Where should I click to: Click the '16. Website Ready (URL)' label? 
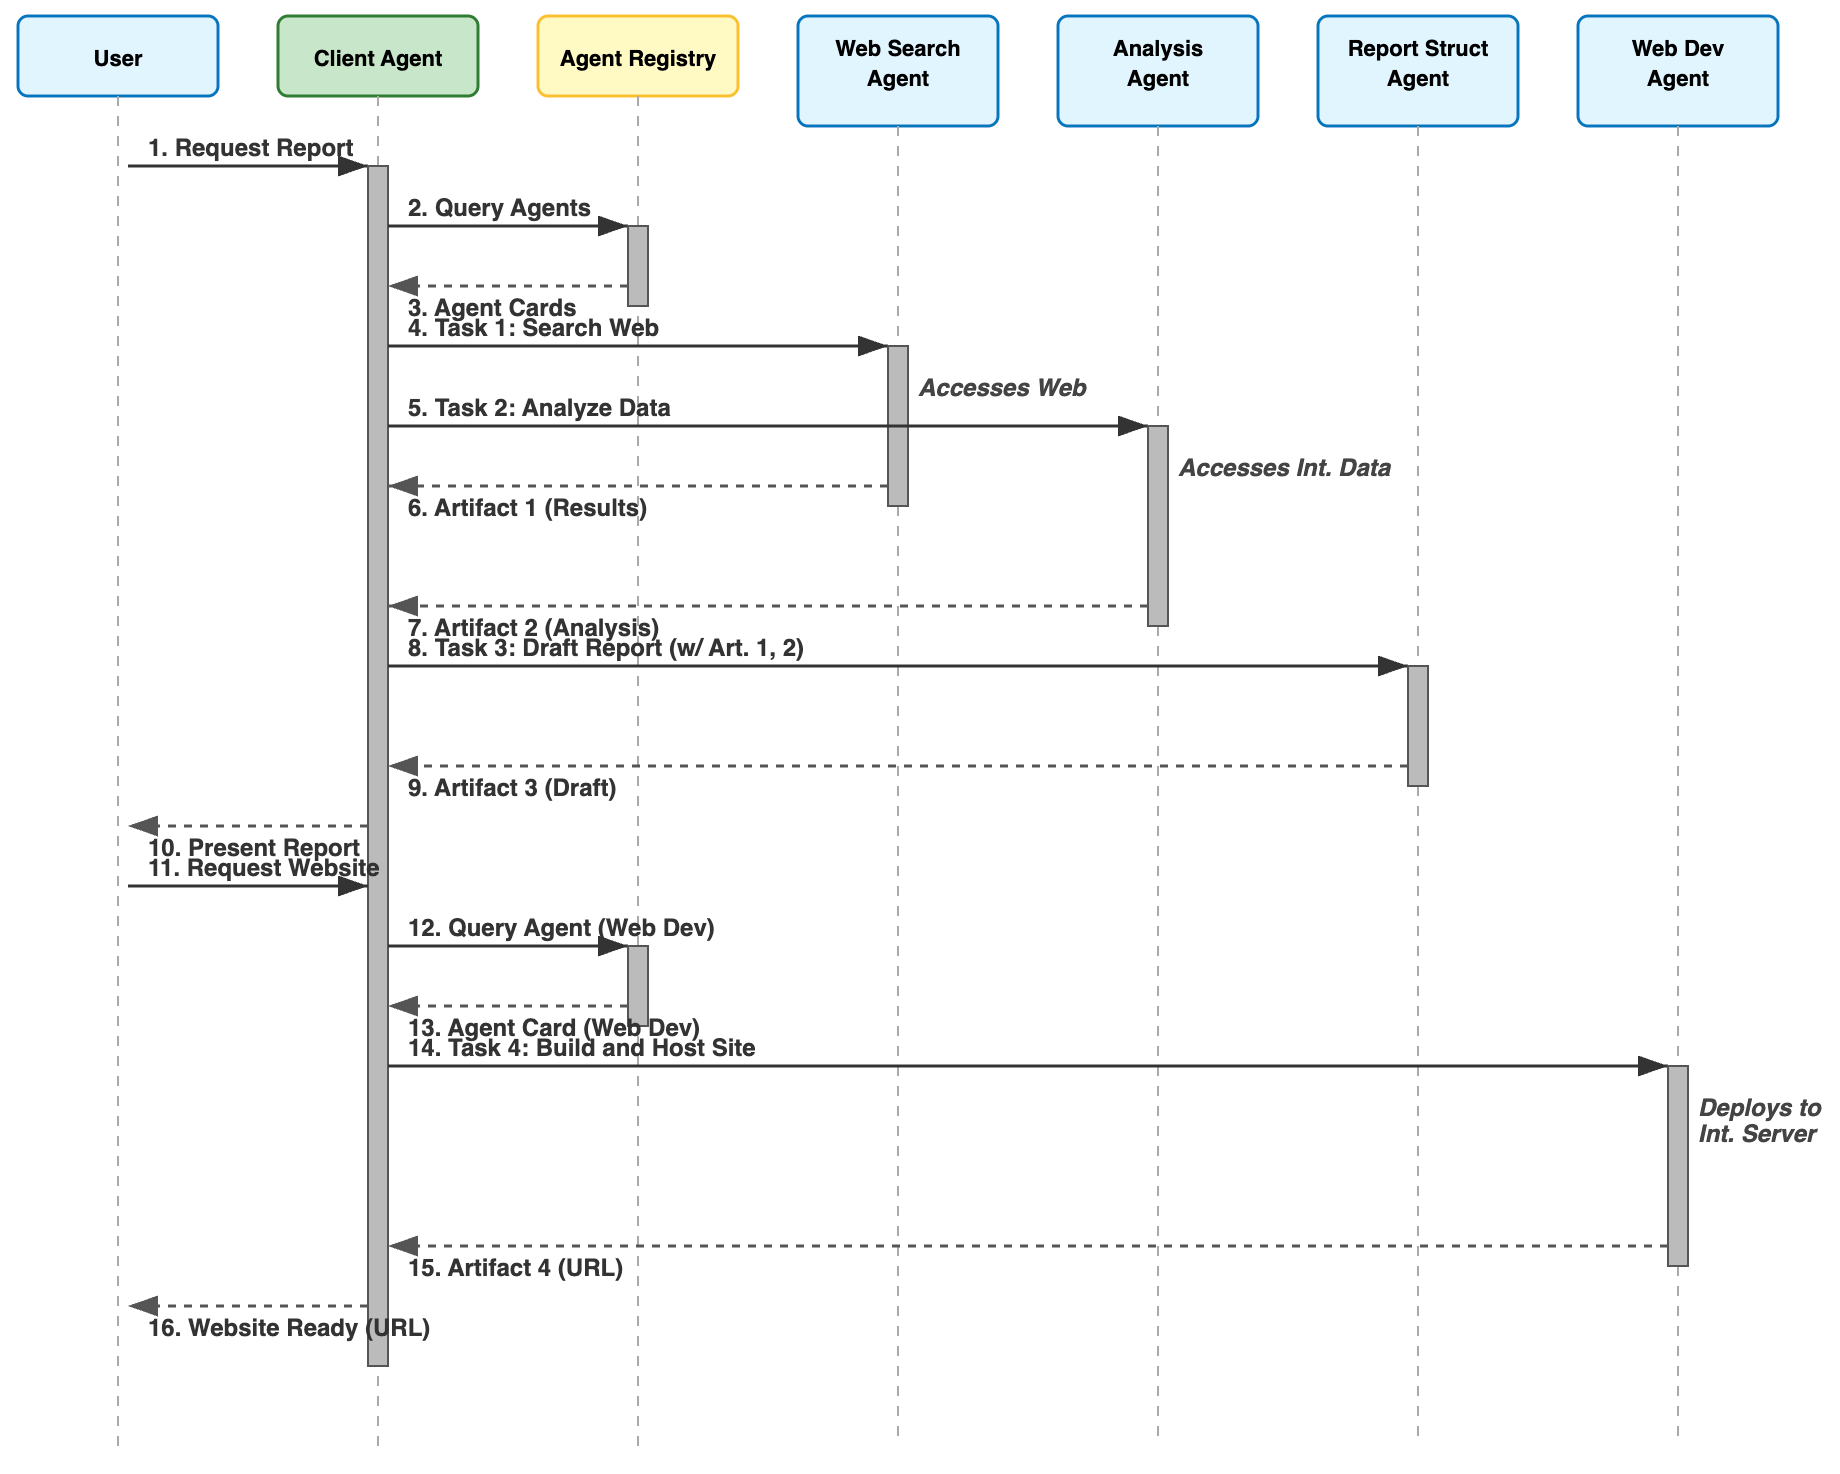pos(289,1328)
